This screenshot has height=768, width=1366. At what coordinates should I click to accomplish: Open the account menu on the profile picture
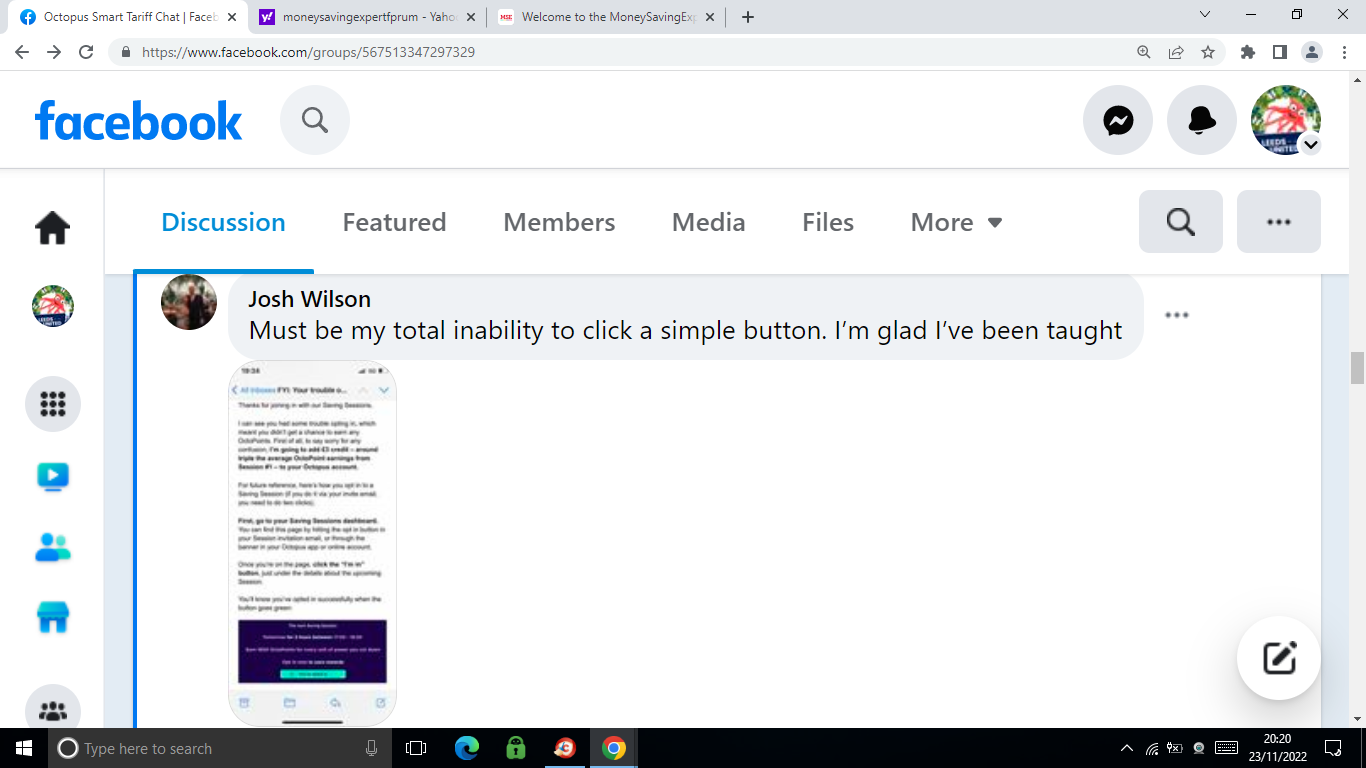pyautogui.click(x=1286, y=120)
